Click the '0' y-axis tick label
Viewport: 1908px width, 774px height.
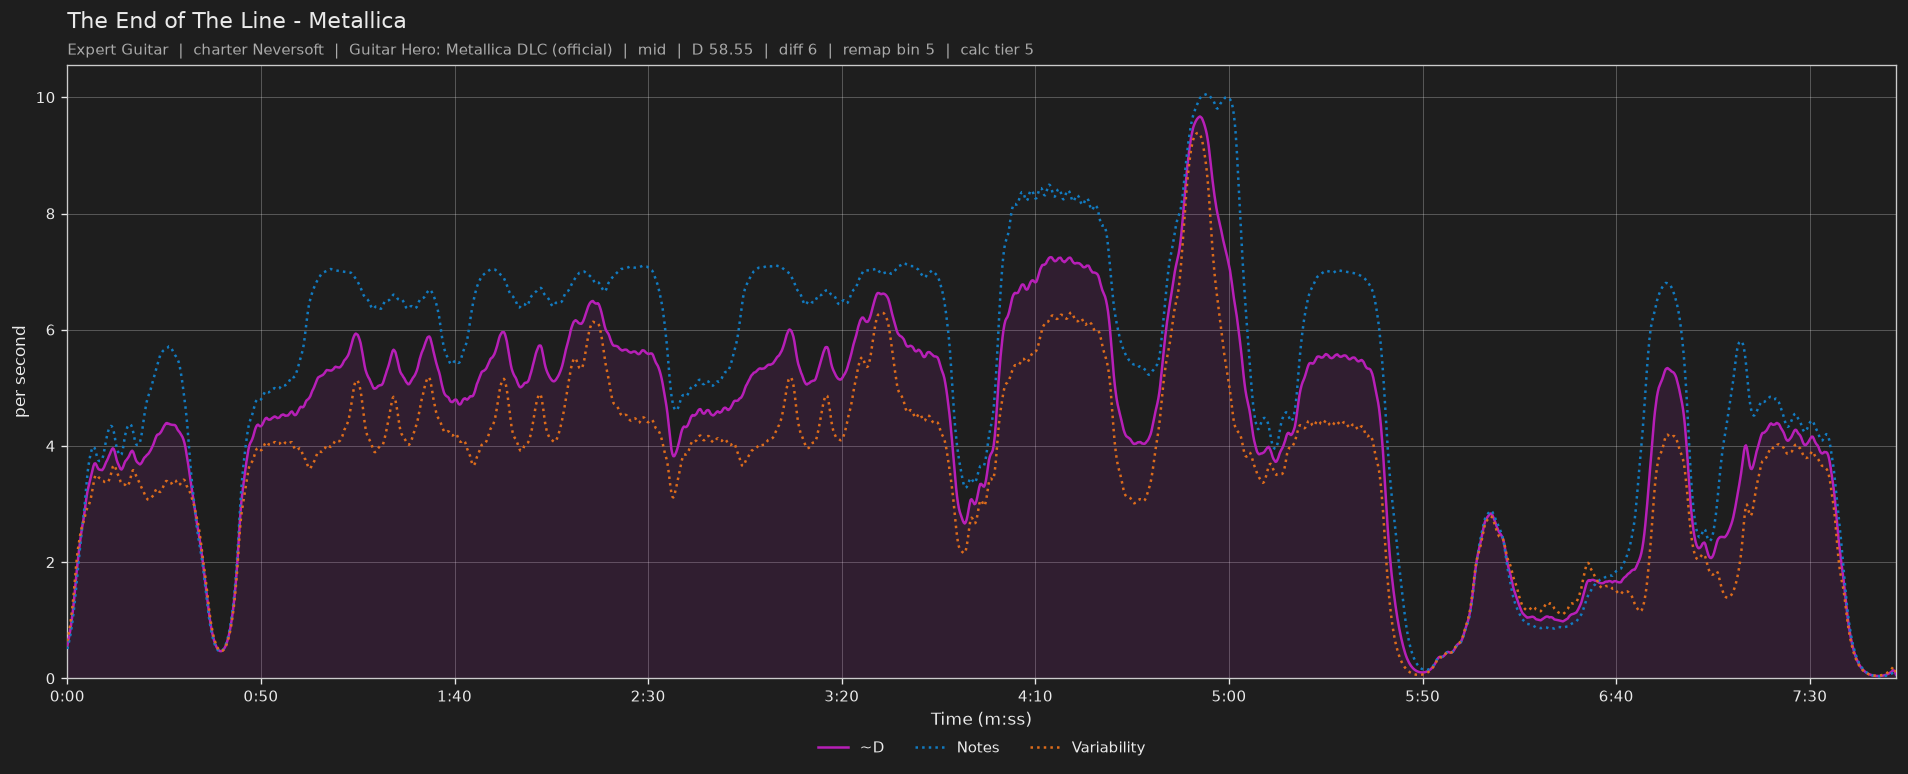[51, 679]
